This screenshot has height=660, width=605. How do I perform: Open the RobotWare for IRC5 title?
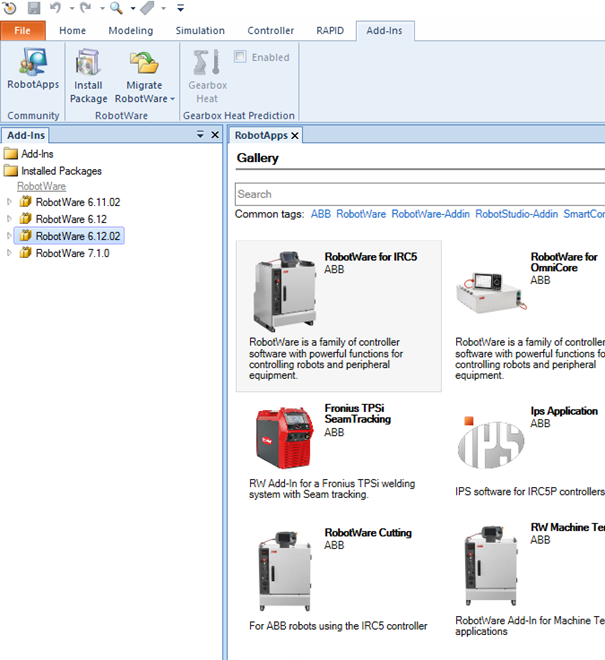point(370,257)
